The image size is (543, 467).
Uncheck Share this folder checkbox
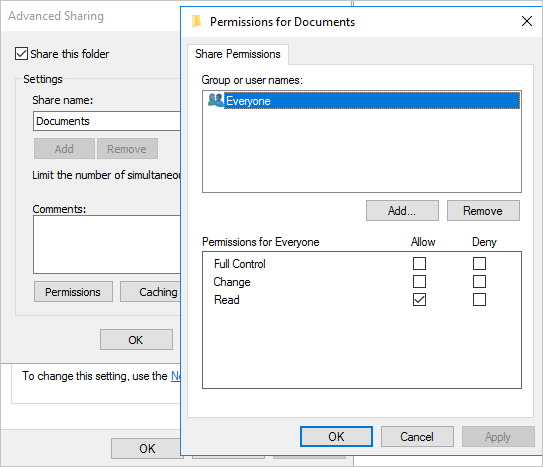tap(21, 54)
